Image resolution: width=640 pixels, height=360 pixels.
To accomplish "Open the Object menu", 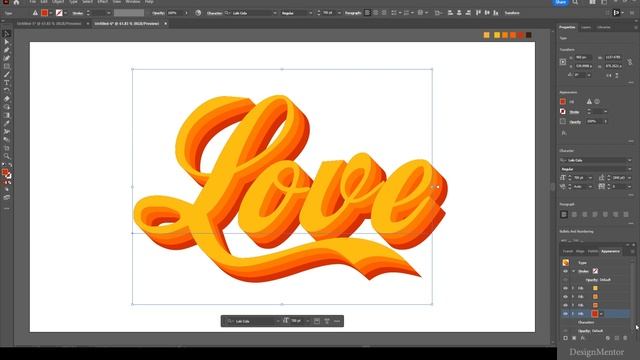I will (x=58, y=2).
